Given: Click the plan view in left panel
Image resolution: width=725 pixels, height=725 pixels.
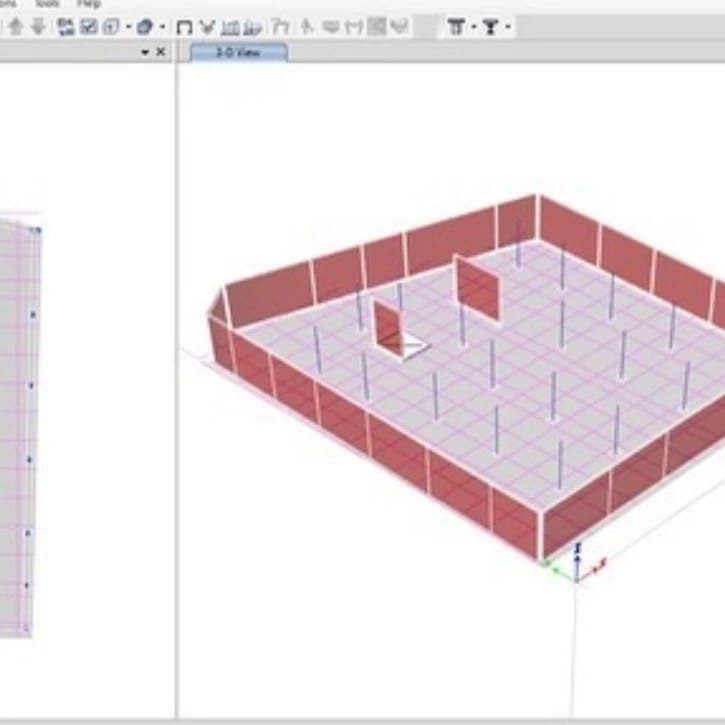Looking at the screenshot, I should pyautogui.click(x=20, y=420).
